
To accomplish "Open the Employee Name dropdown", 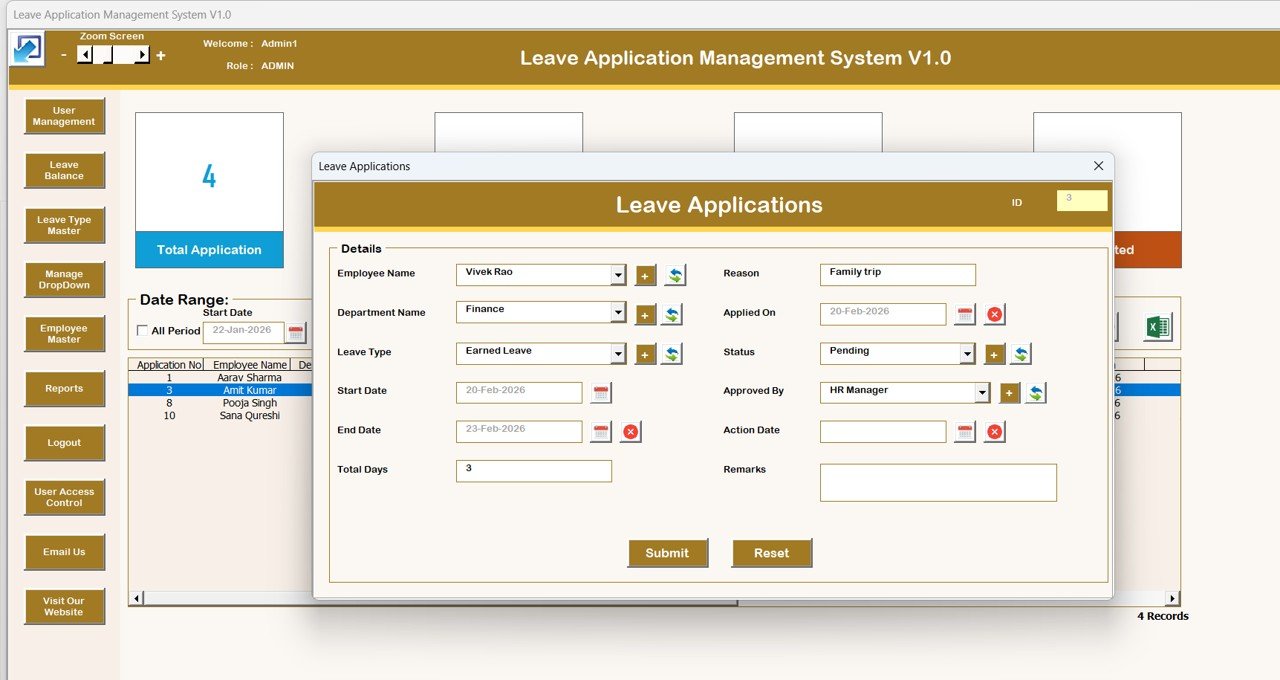I will (x=618, y=274).
